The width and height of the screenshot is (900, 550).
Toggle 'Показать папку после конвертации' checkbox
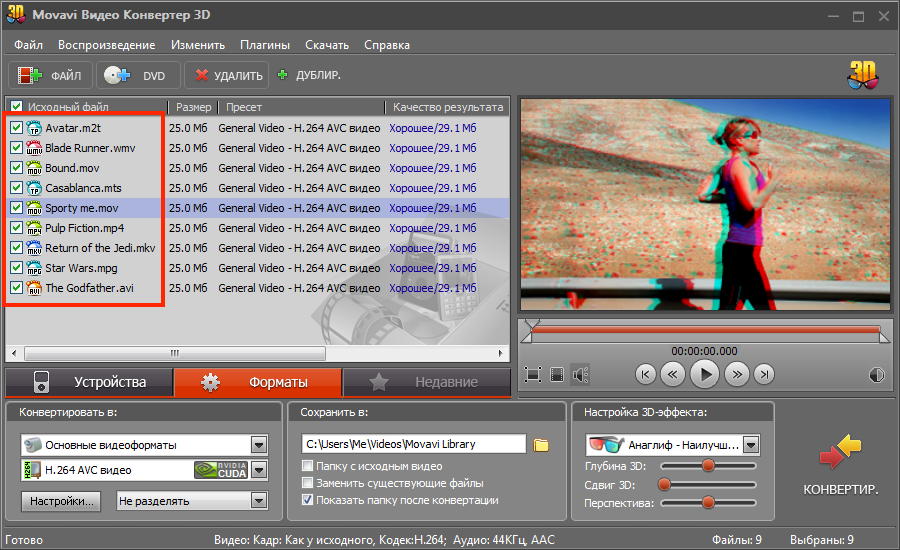(308, 500)
